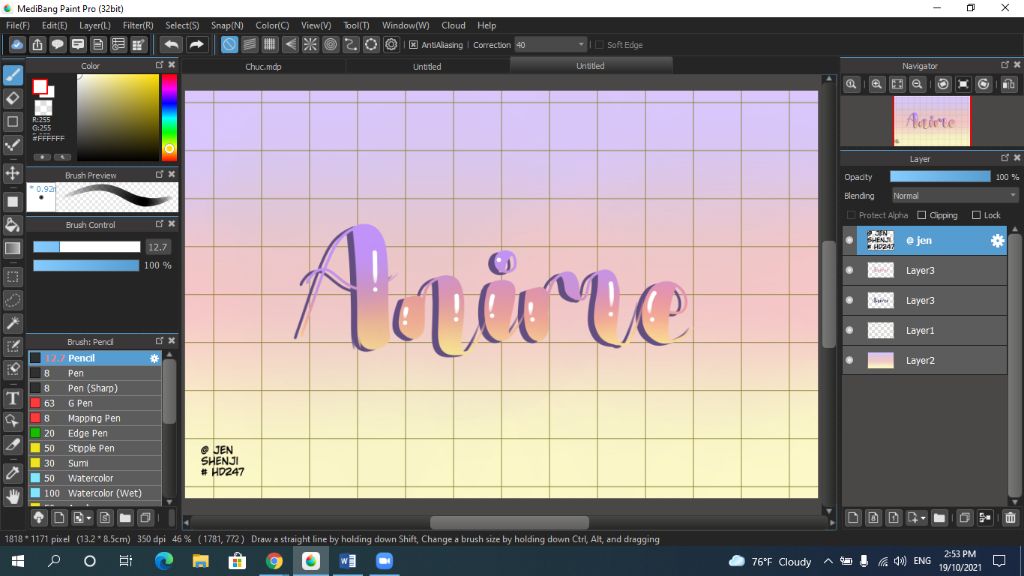Screen dimensions: 1024x576
Task: Select the Bucket fill tool
Action: tap(13, 225)
